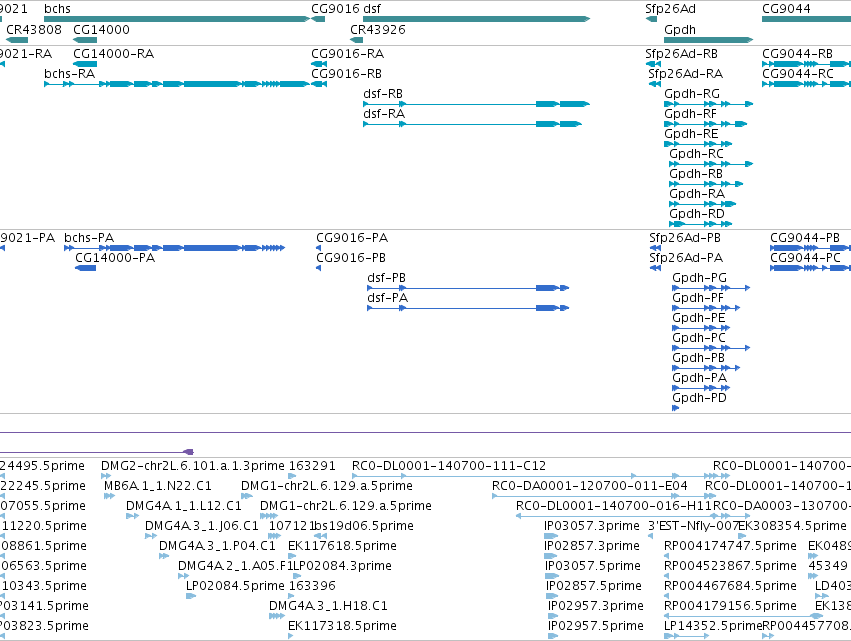Open the Gpdh-RA transcript label

tap(697, 194)
